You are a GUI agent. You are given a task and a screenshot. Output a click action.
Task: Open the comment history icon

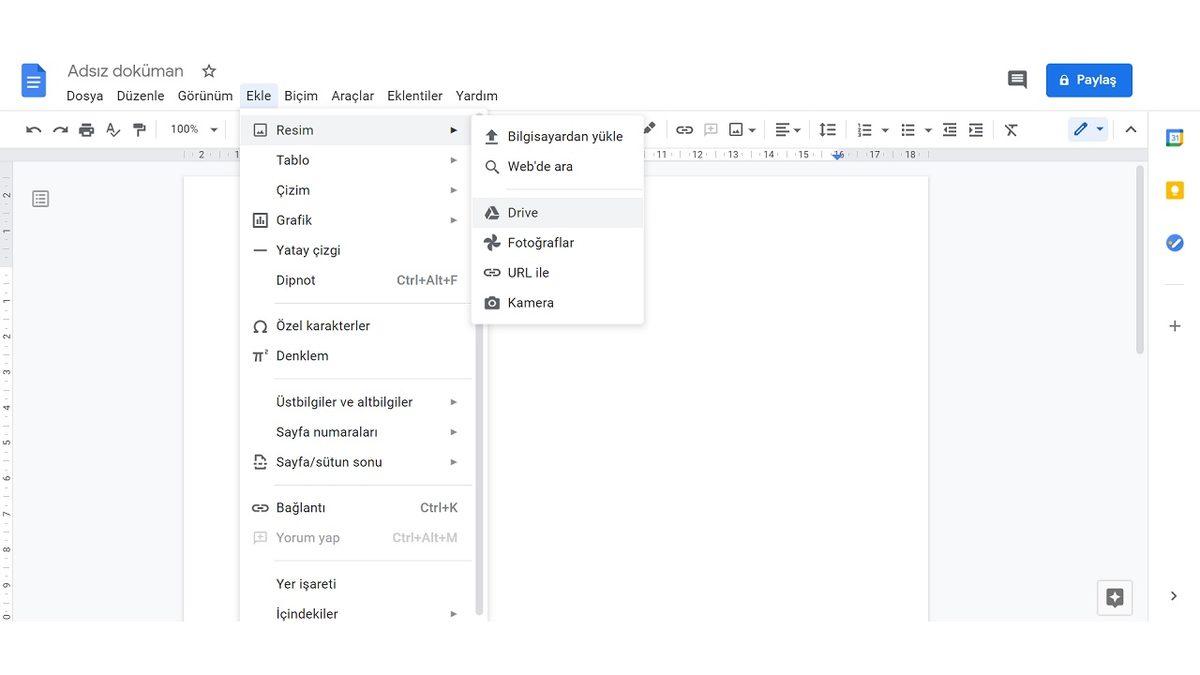click(1017, 80)
